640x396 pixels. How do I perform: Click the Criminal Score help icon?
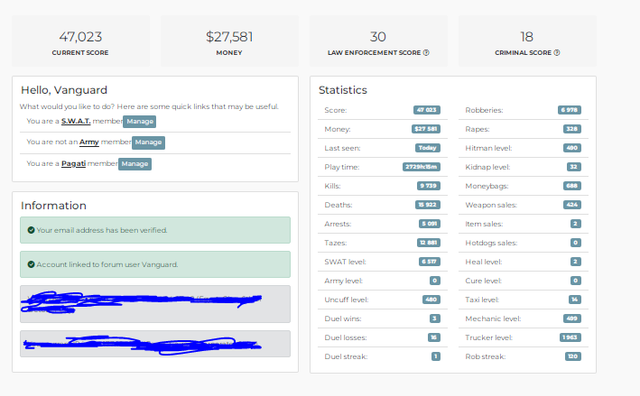[557, 53]
